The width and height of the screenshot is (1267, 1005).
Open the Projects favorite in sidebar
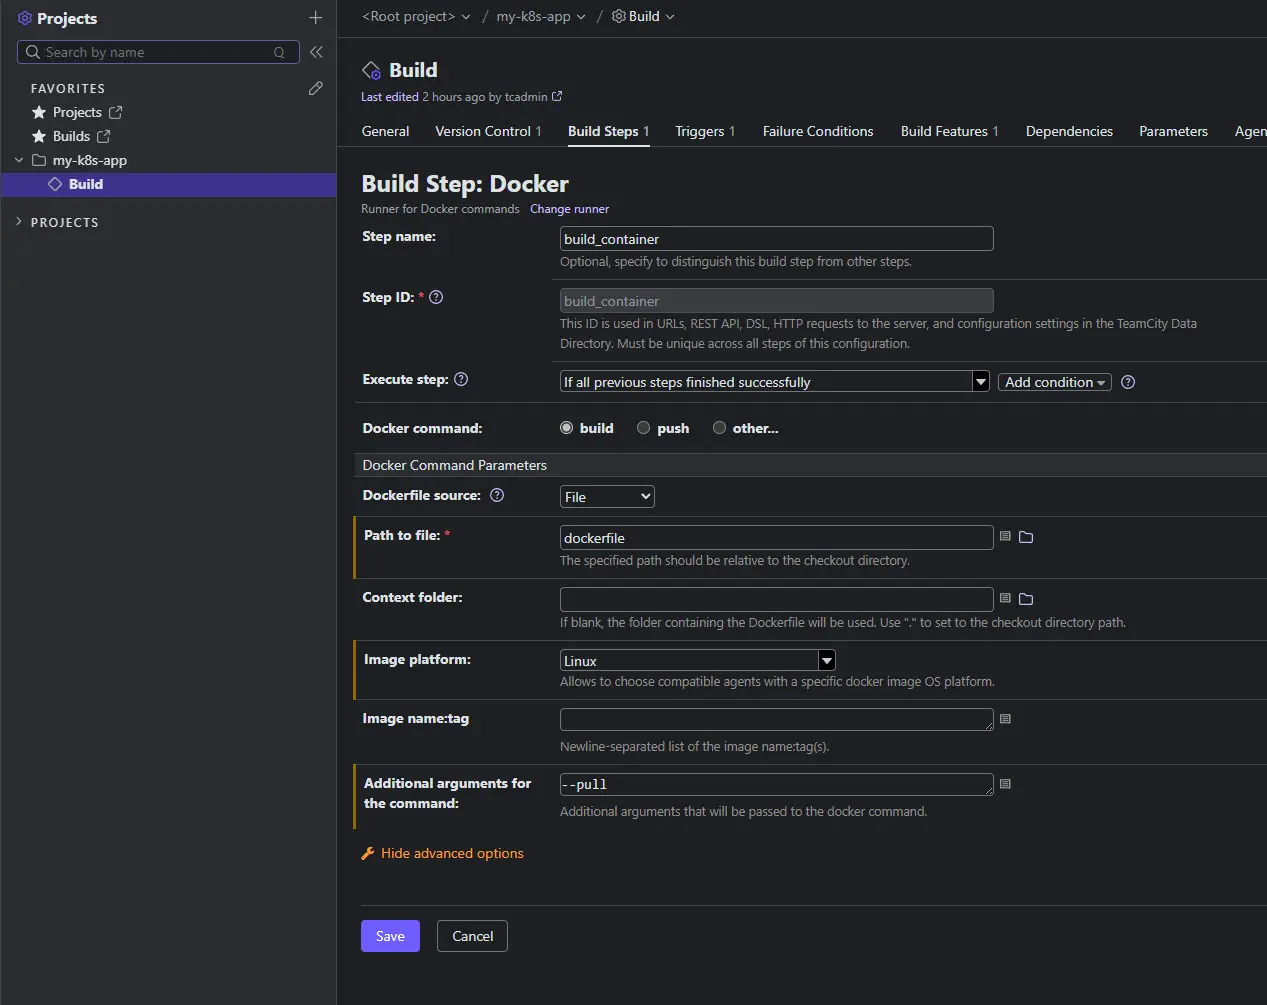pos(77,112)
